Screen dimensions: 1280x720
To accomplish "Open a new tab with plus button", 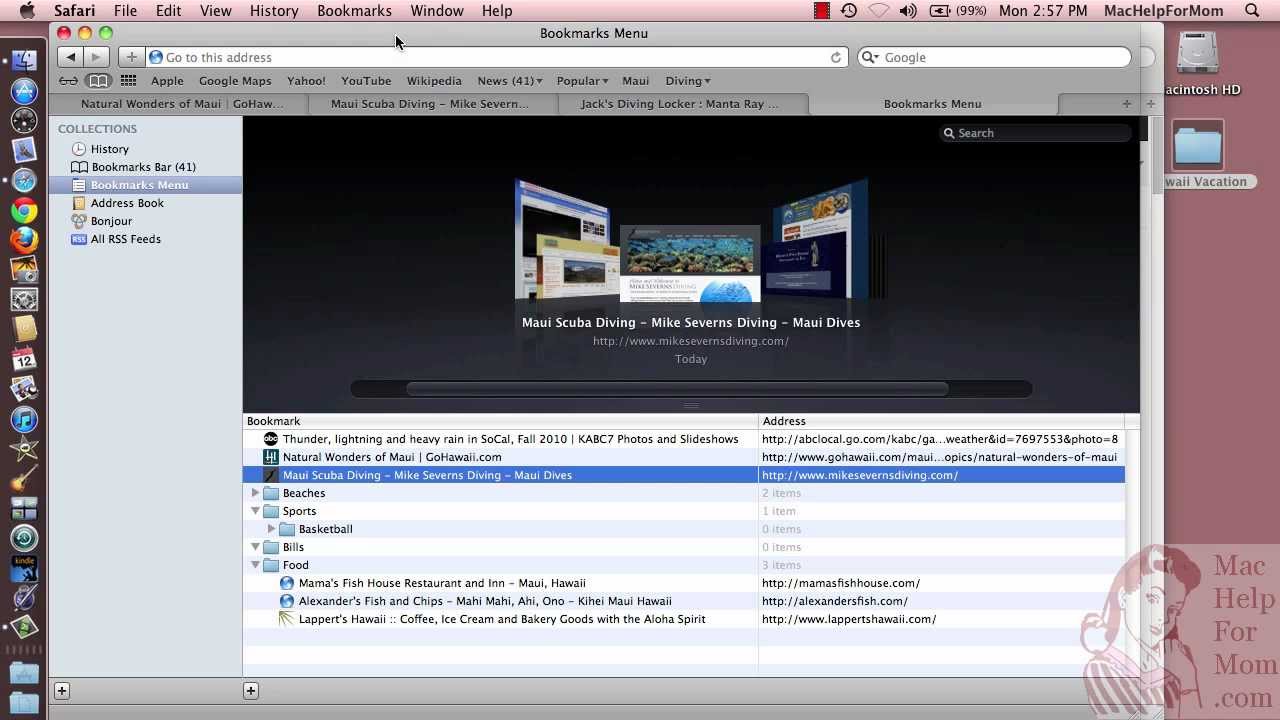I will point(1126,104).
